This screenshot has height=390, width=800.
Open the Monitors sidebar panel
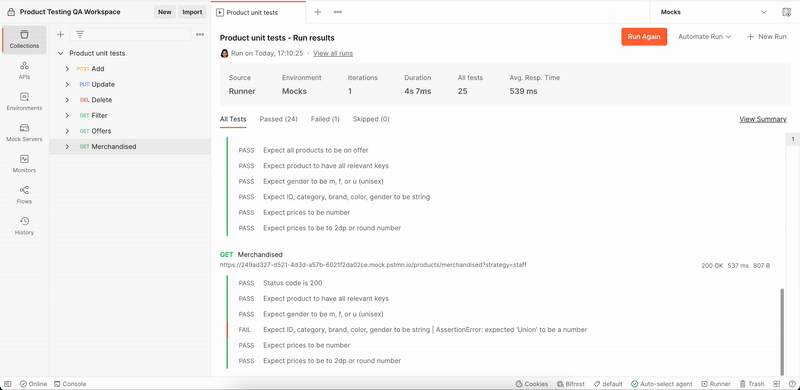[24, 164]
